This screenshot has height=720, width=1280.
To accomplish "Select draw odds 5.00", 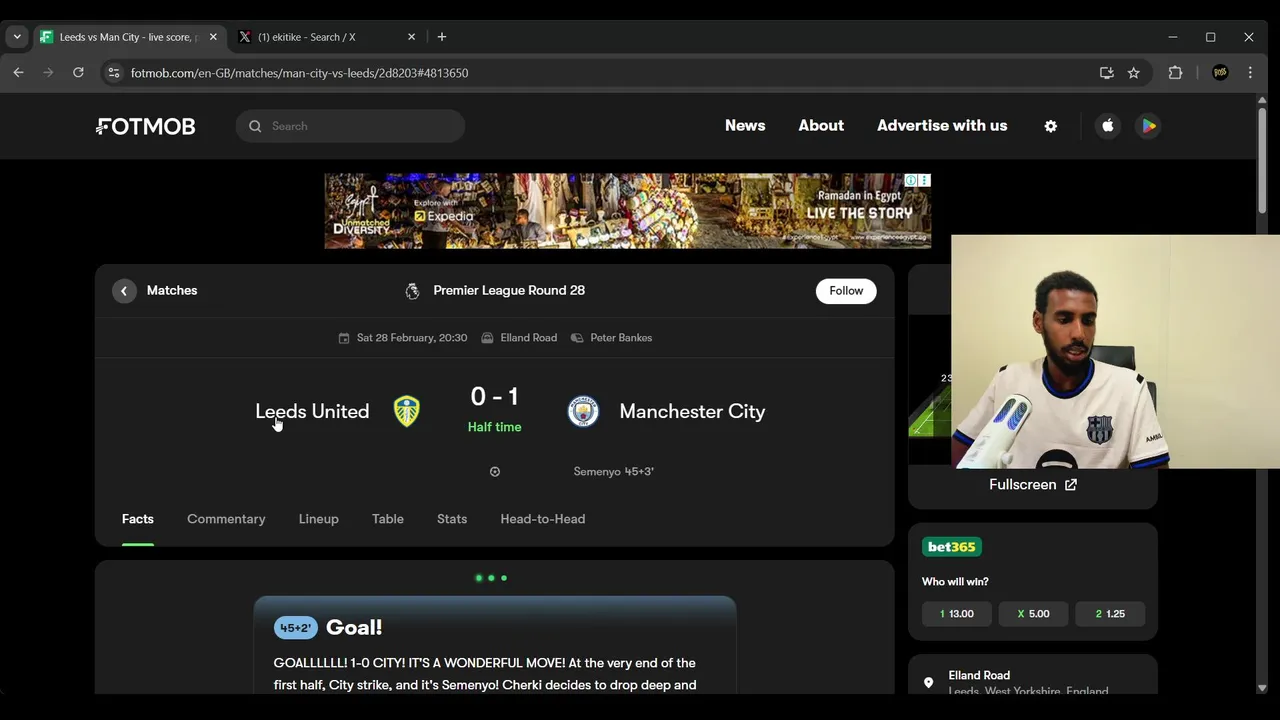I will click(1033, 614).
